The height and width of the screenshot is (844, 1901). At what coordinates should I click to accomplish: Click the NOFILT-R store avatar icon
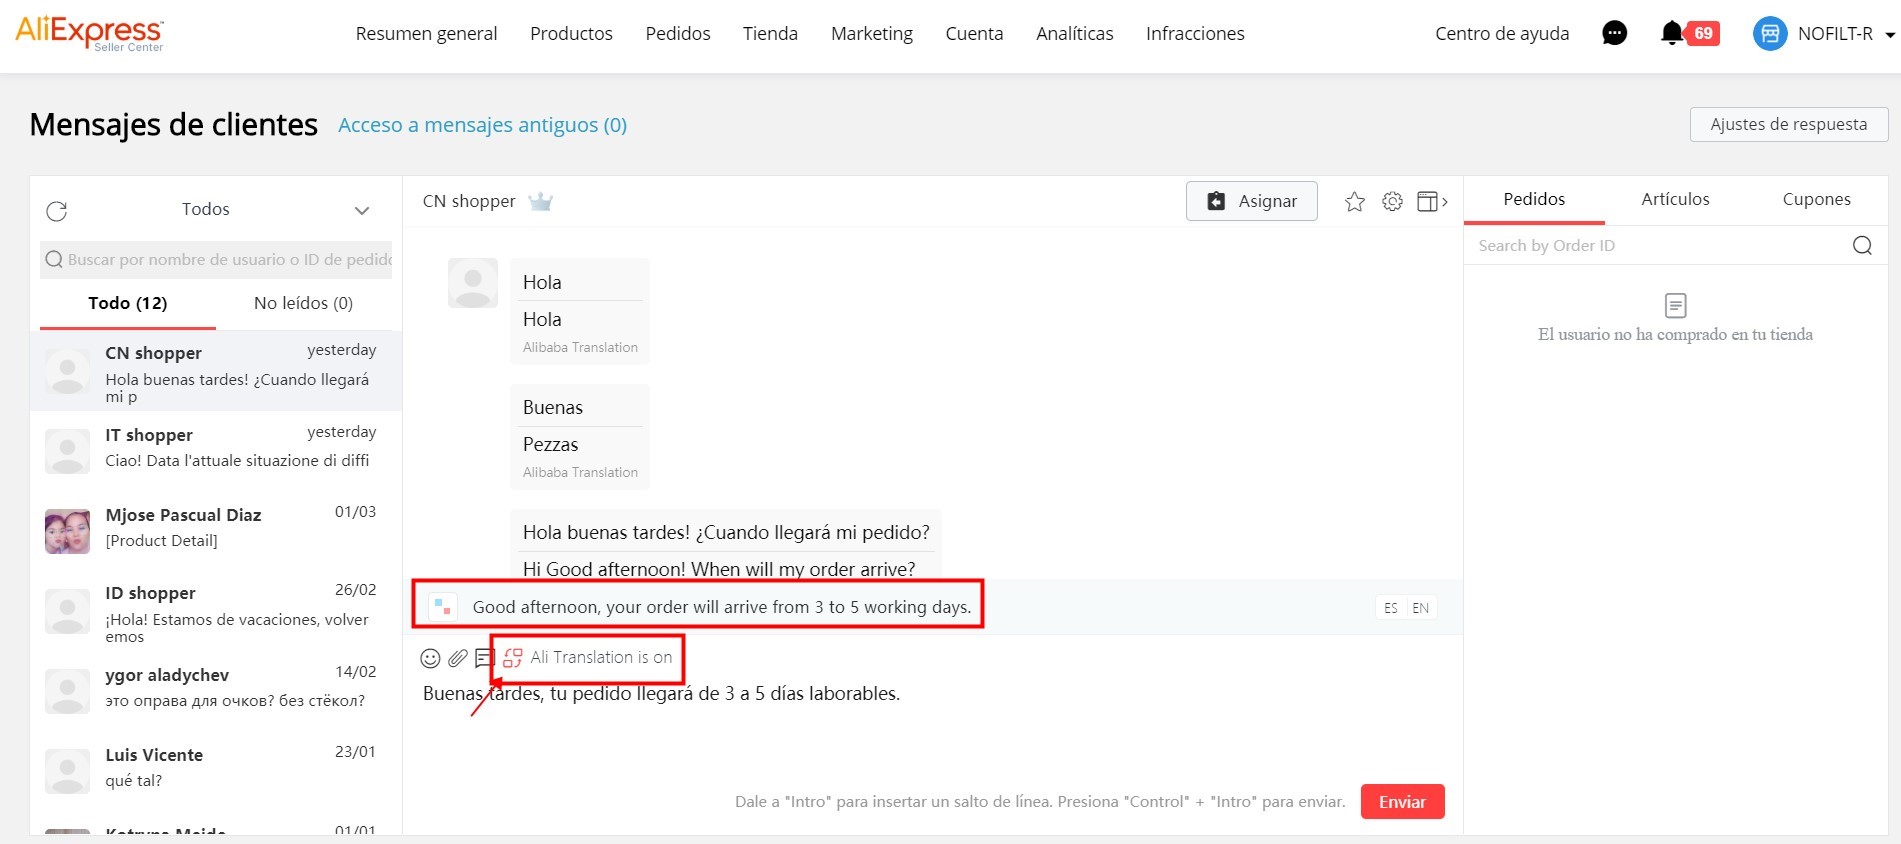(x=1769, y=33)
